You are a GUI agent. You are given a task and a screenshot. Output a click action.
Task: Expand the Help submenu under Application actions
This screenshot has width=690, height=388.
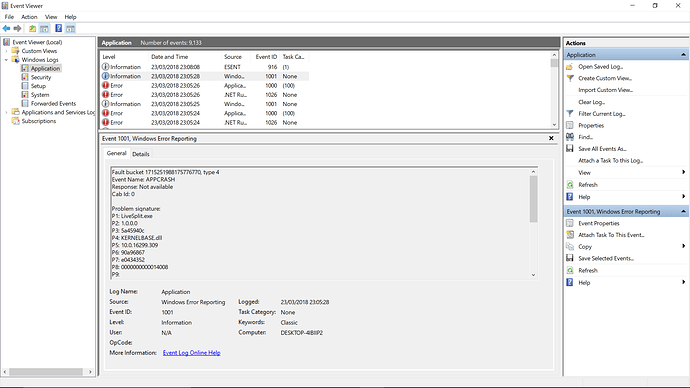[683, 197]
